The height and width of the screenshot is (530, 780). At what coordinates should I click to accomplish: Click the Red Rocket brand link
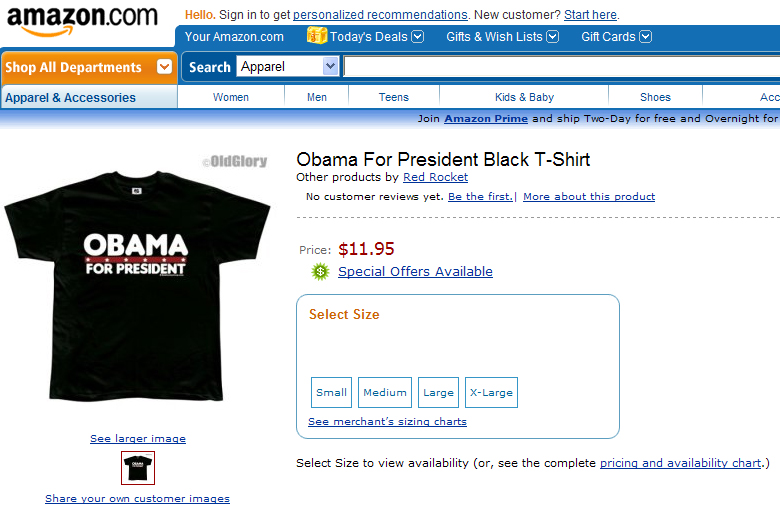tap(435, 177)
